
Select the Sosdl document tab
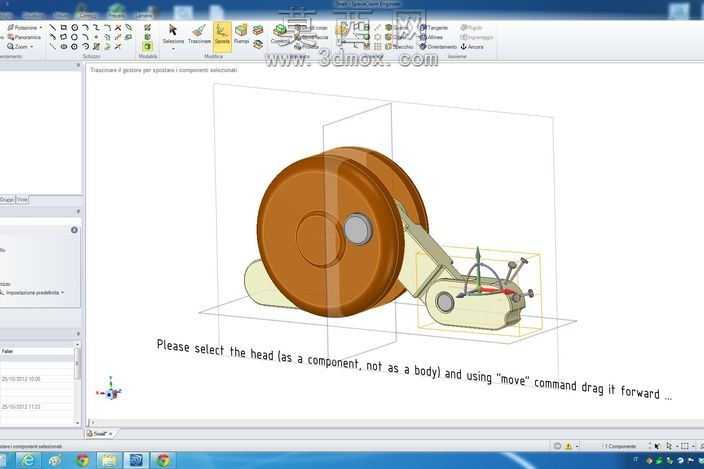pyautogui.click(x=99, y=434)
